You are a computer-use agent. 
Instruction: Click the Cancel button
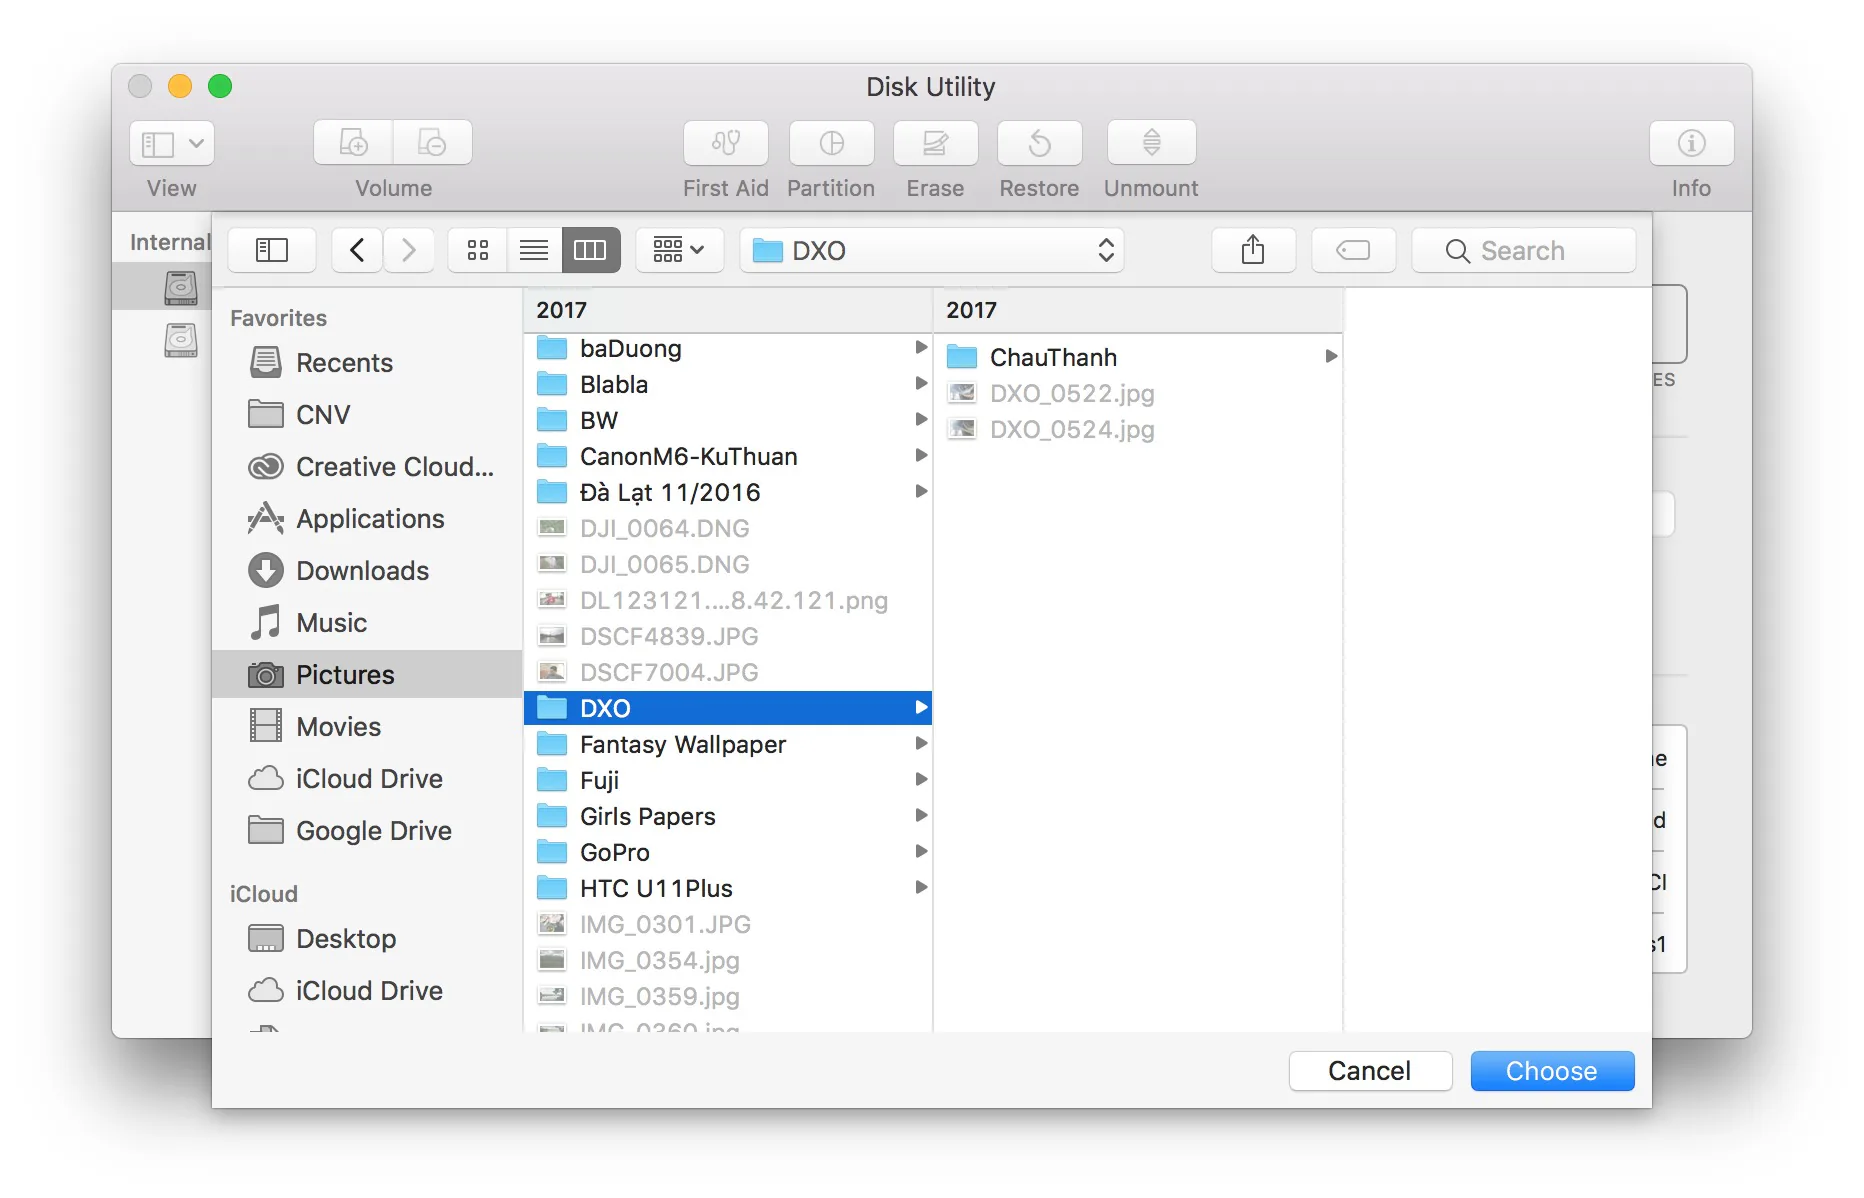[1370, 1071]
